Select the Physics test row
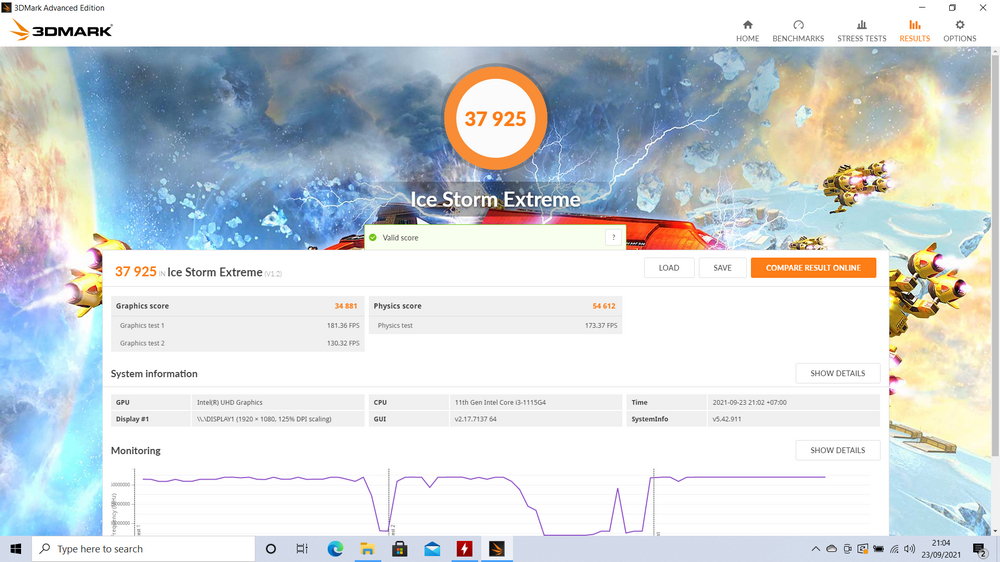Image resolution: width=1000 pixels, height=562 pixels. coord(496,325)
